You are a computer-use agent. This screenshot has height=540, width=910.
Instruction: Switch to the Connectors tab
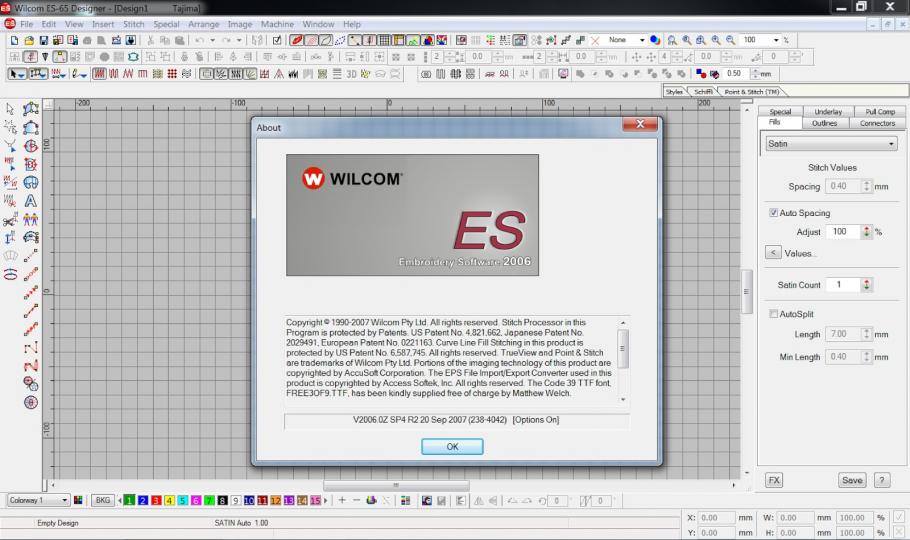pyautogui.click(x=877, y=123)
